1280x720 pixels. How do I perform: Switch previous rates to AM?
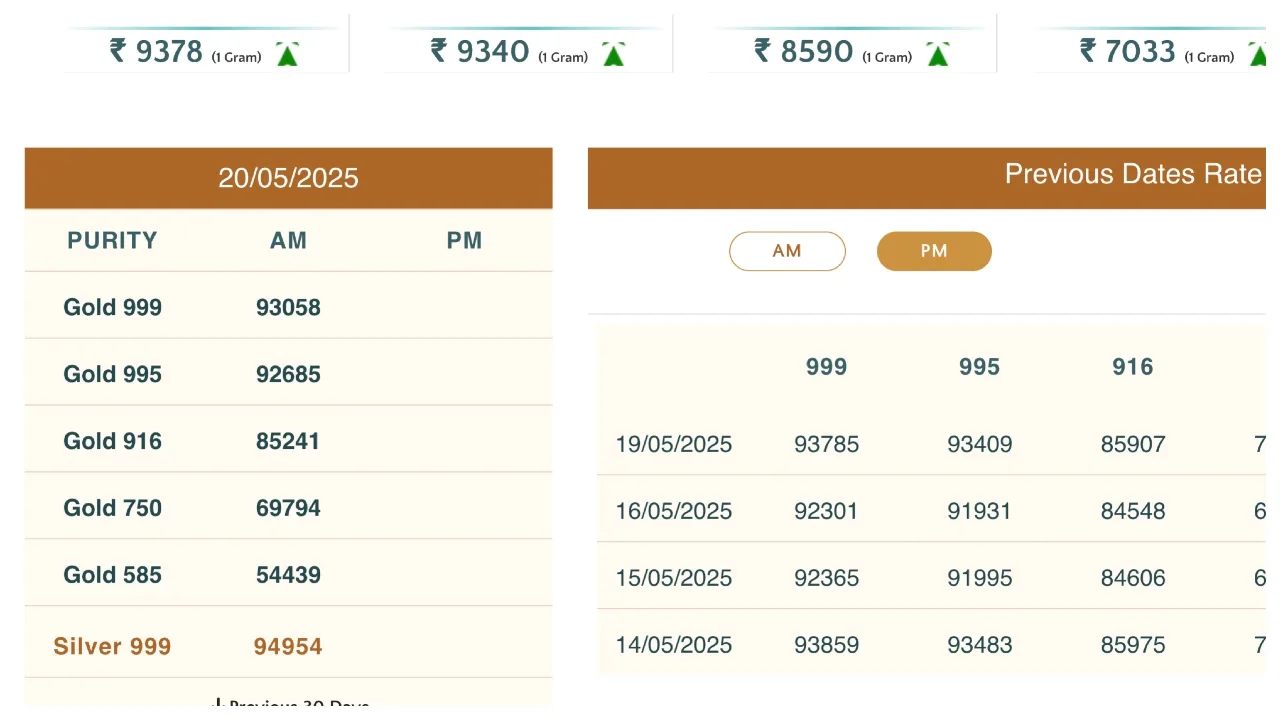(787, 251)
